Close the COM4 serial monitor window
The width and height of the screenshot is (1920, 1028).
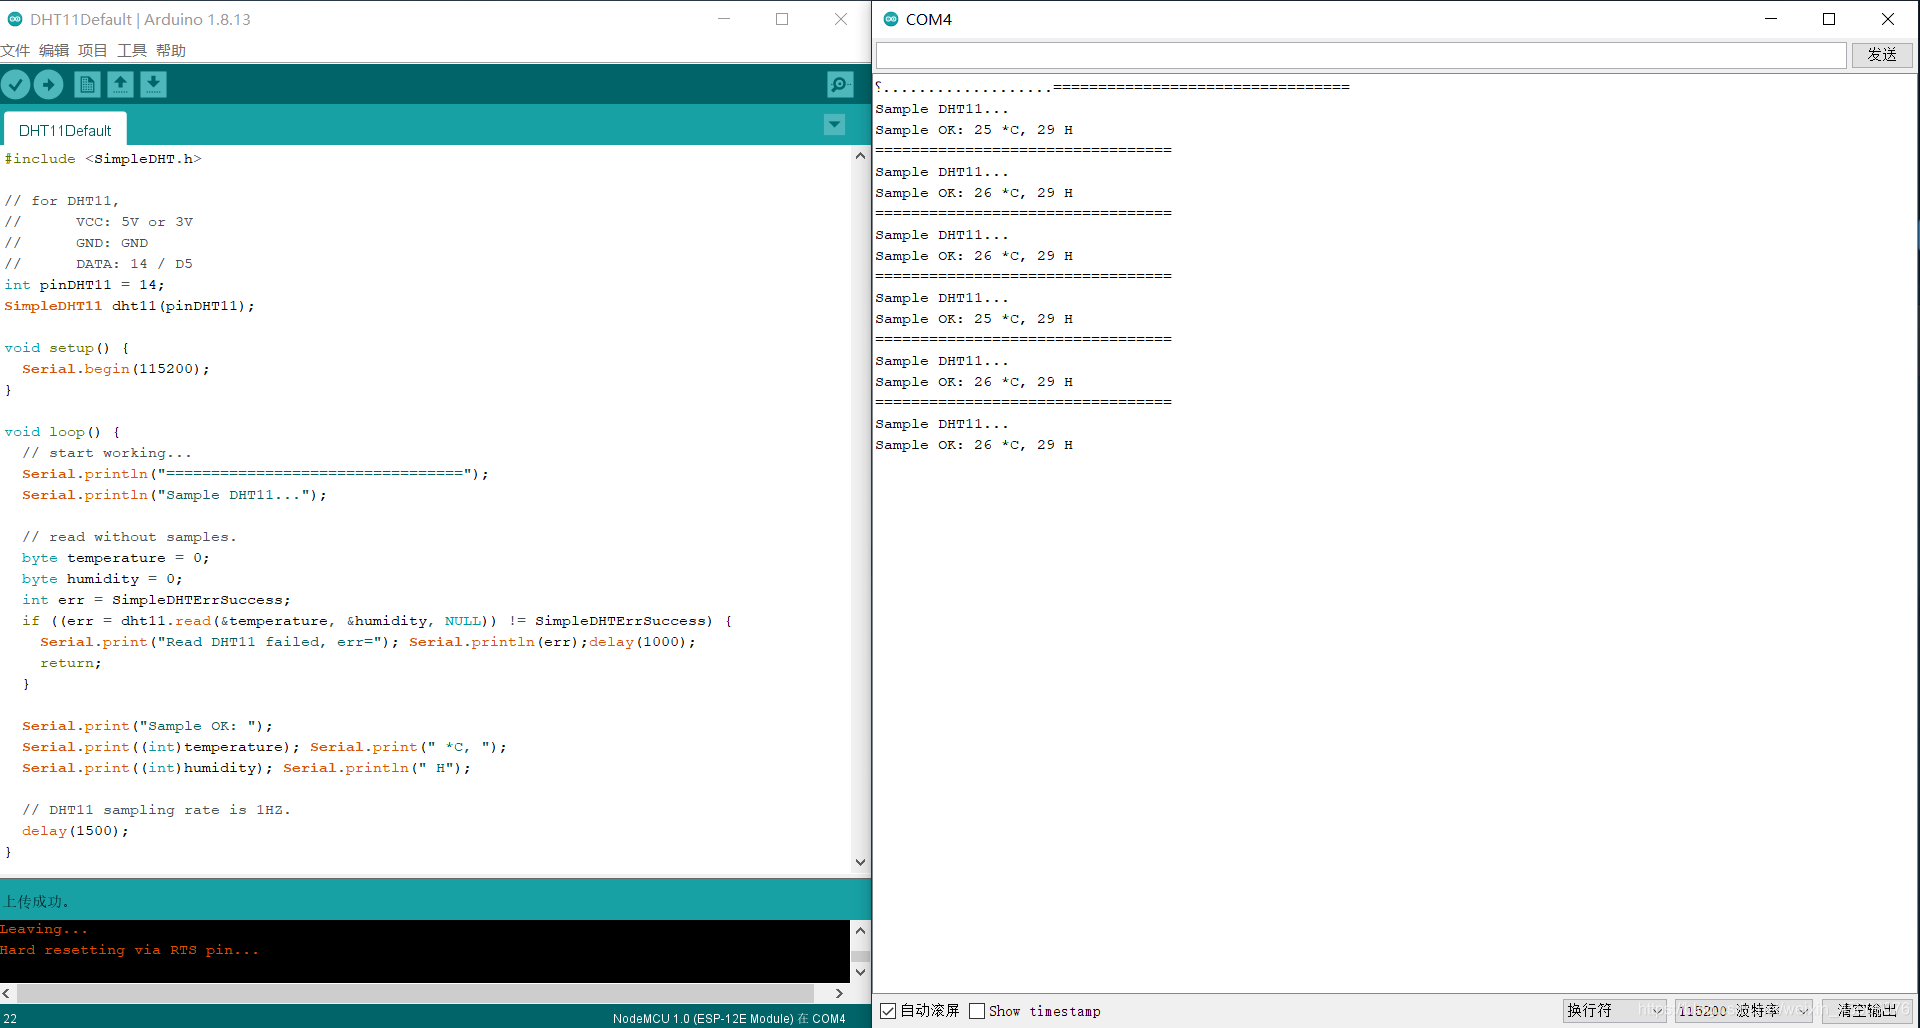point(1888,19)
